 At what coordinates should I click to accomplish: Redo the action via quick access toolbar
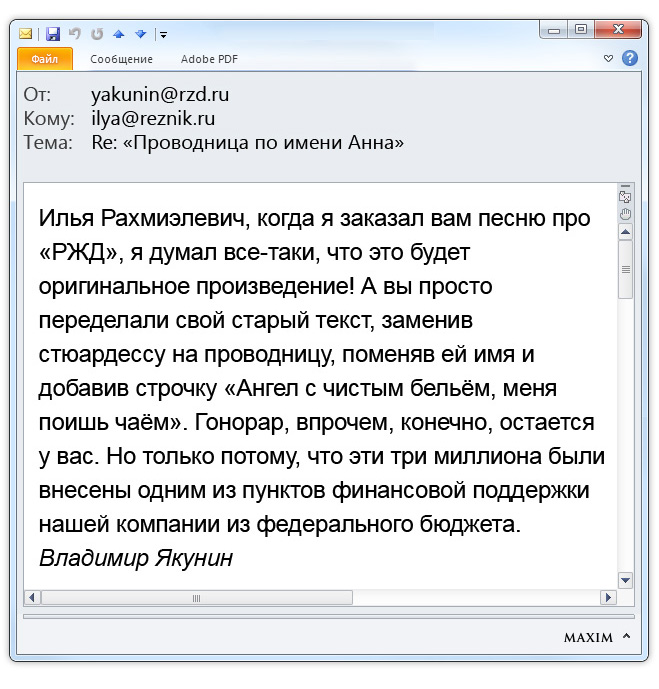click(97, 33)
